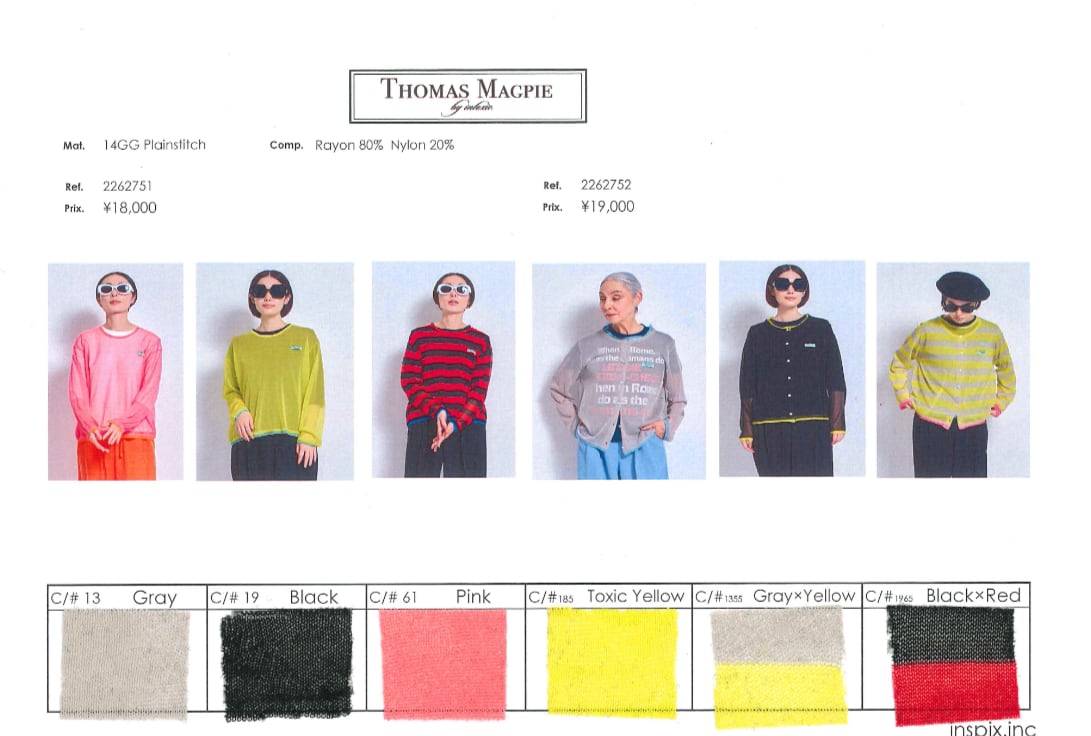Select the gray printed-text cardigan photo
Image resolution: width=1091 pixels, height=736 pixels.
[x=618, y=371]
